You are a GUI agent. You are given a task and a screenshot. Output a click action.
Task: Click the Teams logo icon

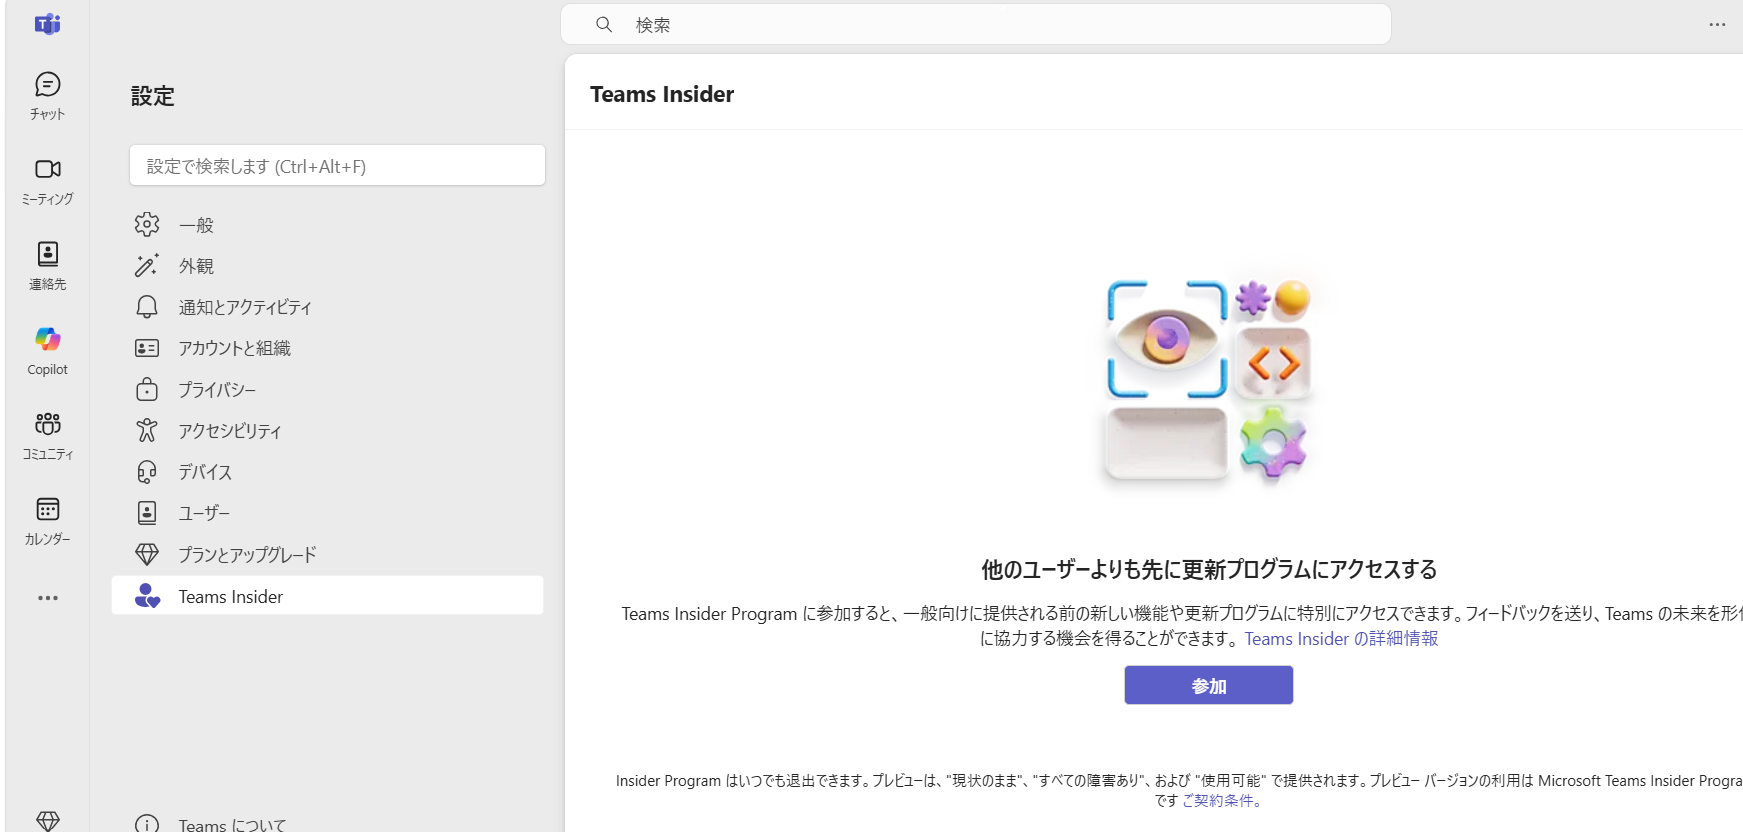[47, 24]
